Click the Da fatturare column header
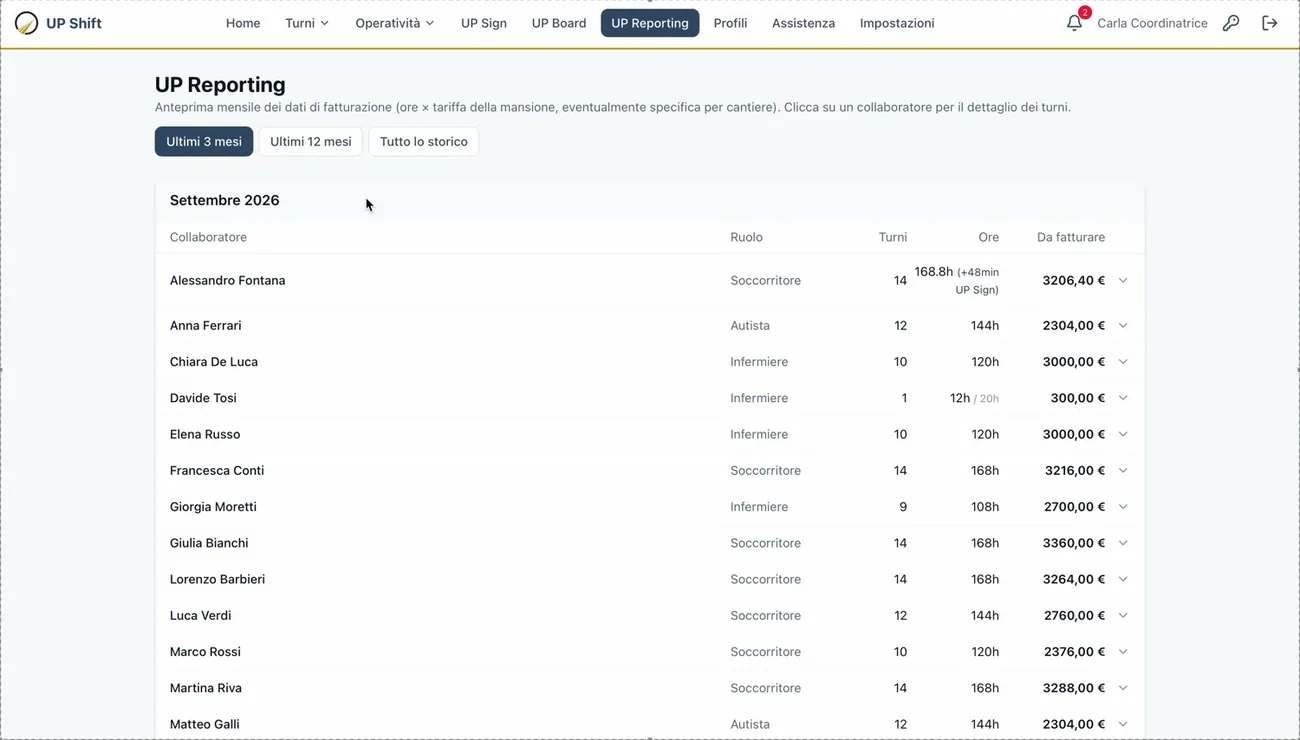This screenshot has width=1300, height=740. point(1071,237)
